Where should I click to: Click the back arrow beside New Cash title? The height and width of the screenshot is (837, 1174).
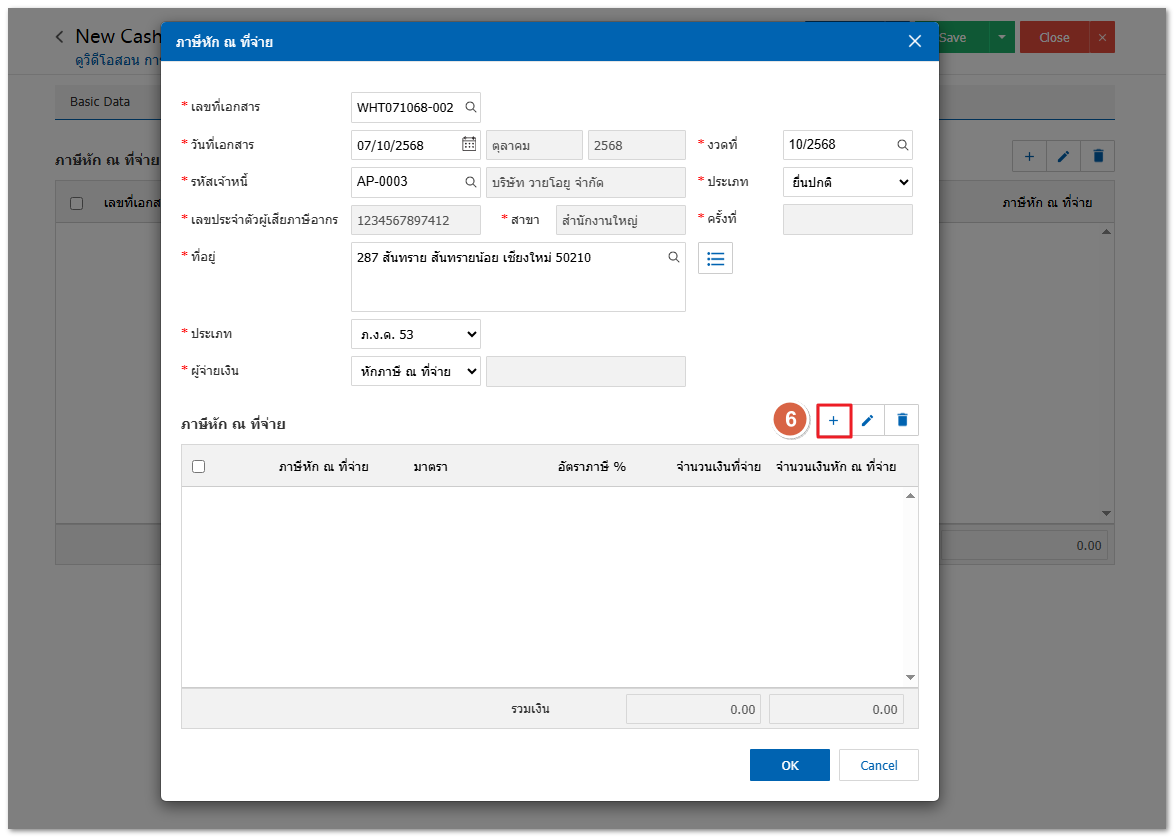[59, 37]
